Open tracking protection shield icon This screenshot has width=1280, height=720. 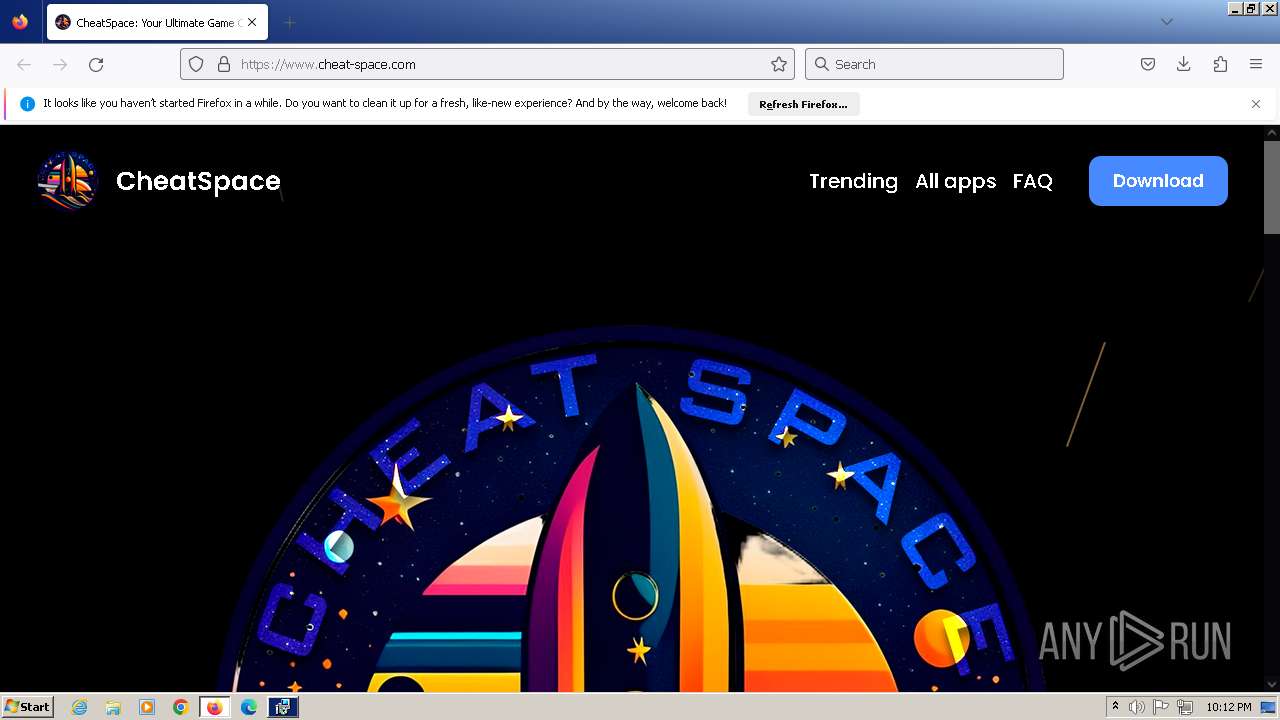tap(196, 64)
